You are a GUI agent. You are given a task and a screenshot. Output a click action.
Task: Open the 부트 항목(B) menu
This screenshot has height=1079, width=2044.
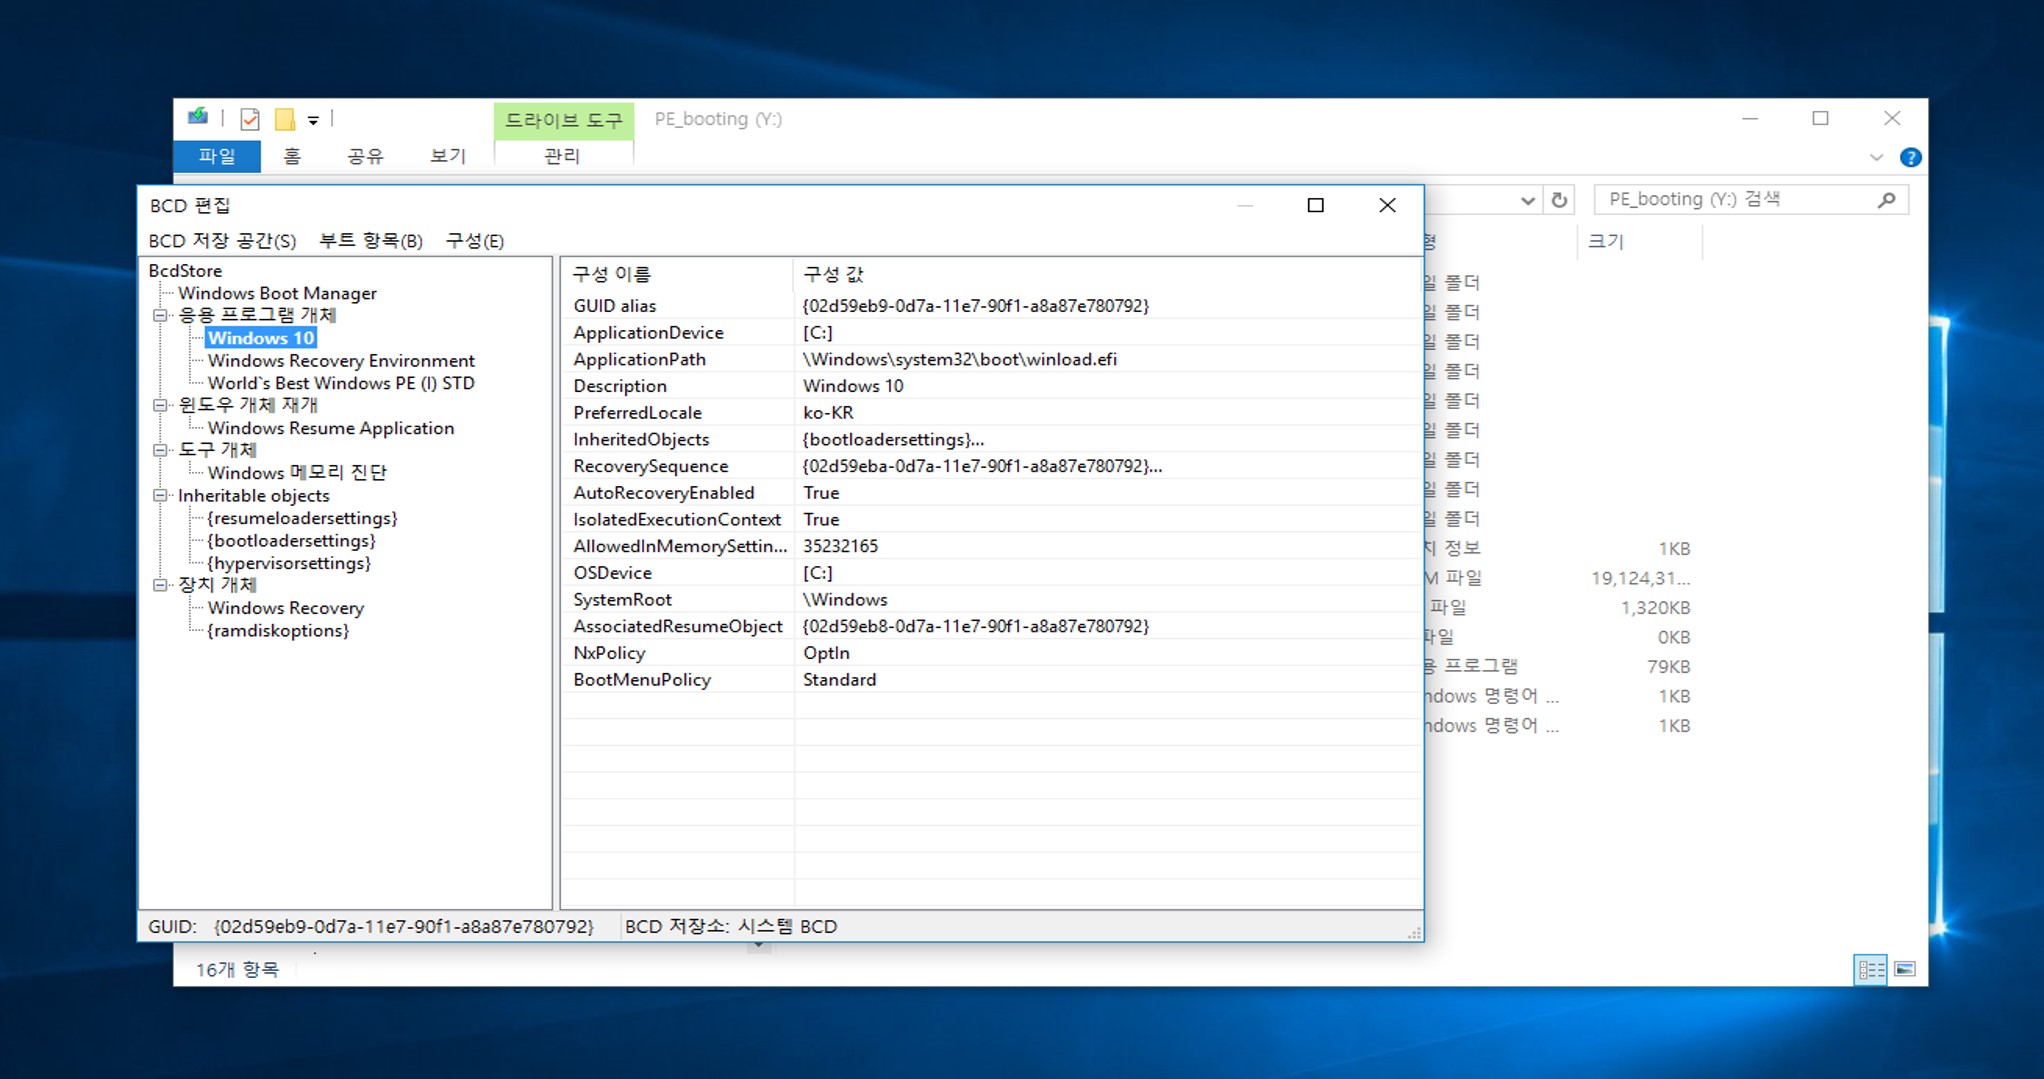coord(371,241)
